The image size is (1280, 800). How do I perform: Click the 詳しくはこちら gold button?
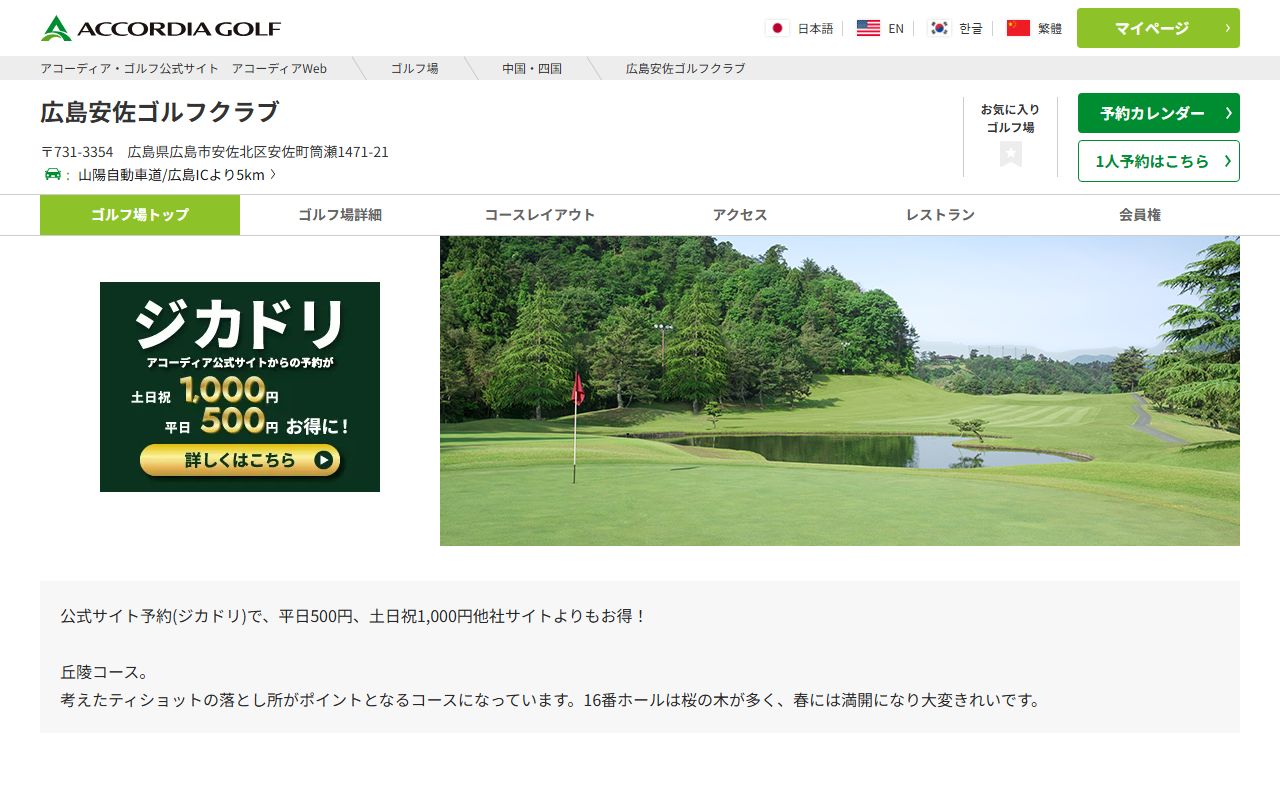click(x=240, y=460)
